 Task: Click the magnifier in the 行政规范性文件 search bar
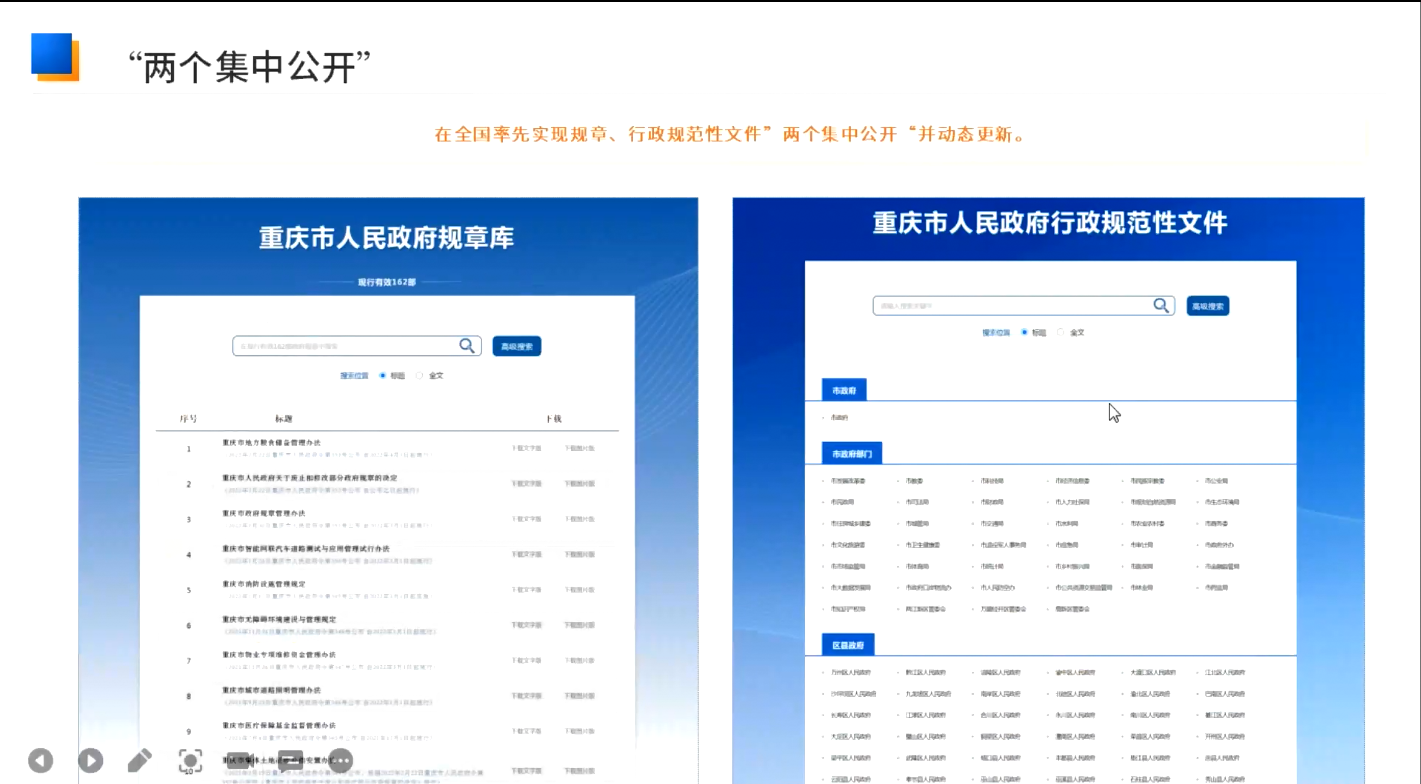[x=1161, y=306]
